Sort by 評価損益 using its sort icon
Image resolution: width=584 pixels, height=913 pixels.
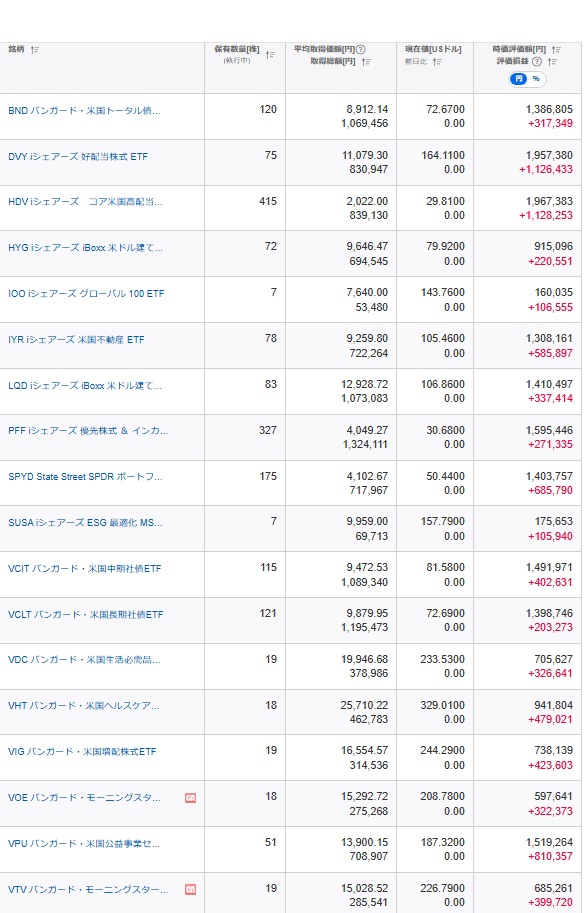tap(552, 62)
